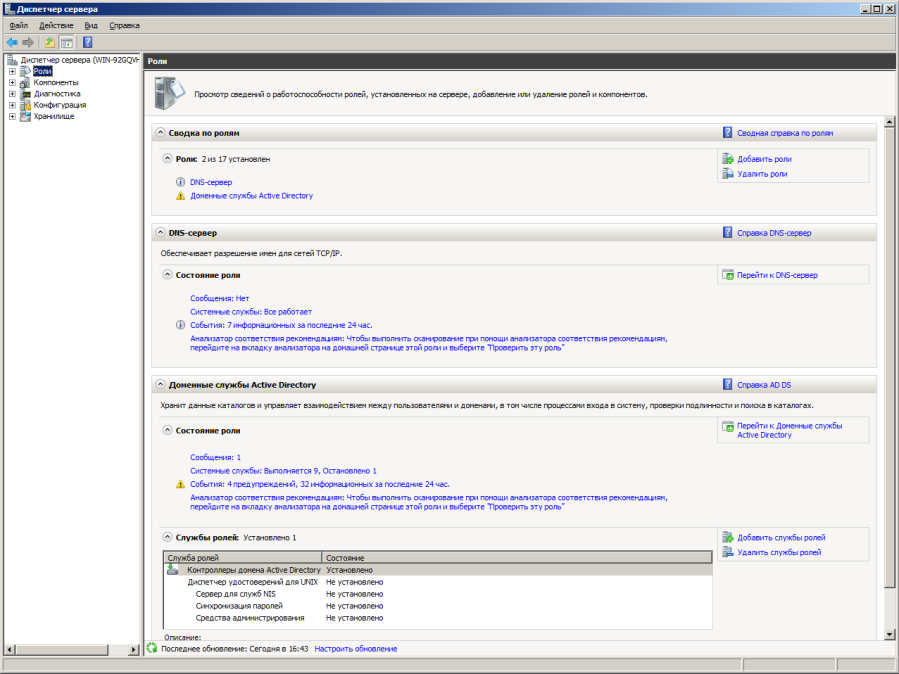Collapse Состояние роли under Active Directory
Viewport: 899px width, 674px height.
pyautogui.click(x=167, y=430)
